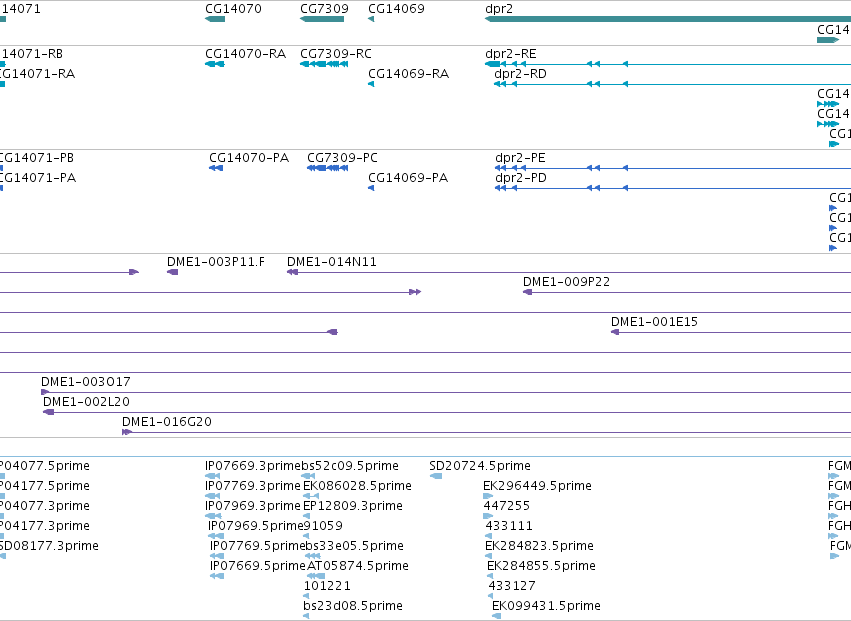Click the DME1-002L20 BAC label

point(86,402)
